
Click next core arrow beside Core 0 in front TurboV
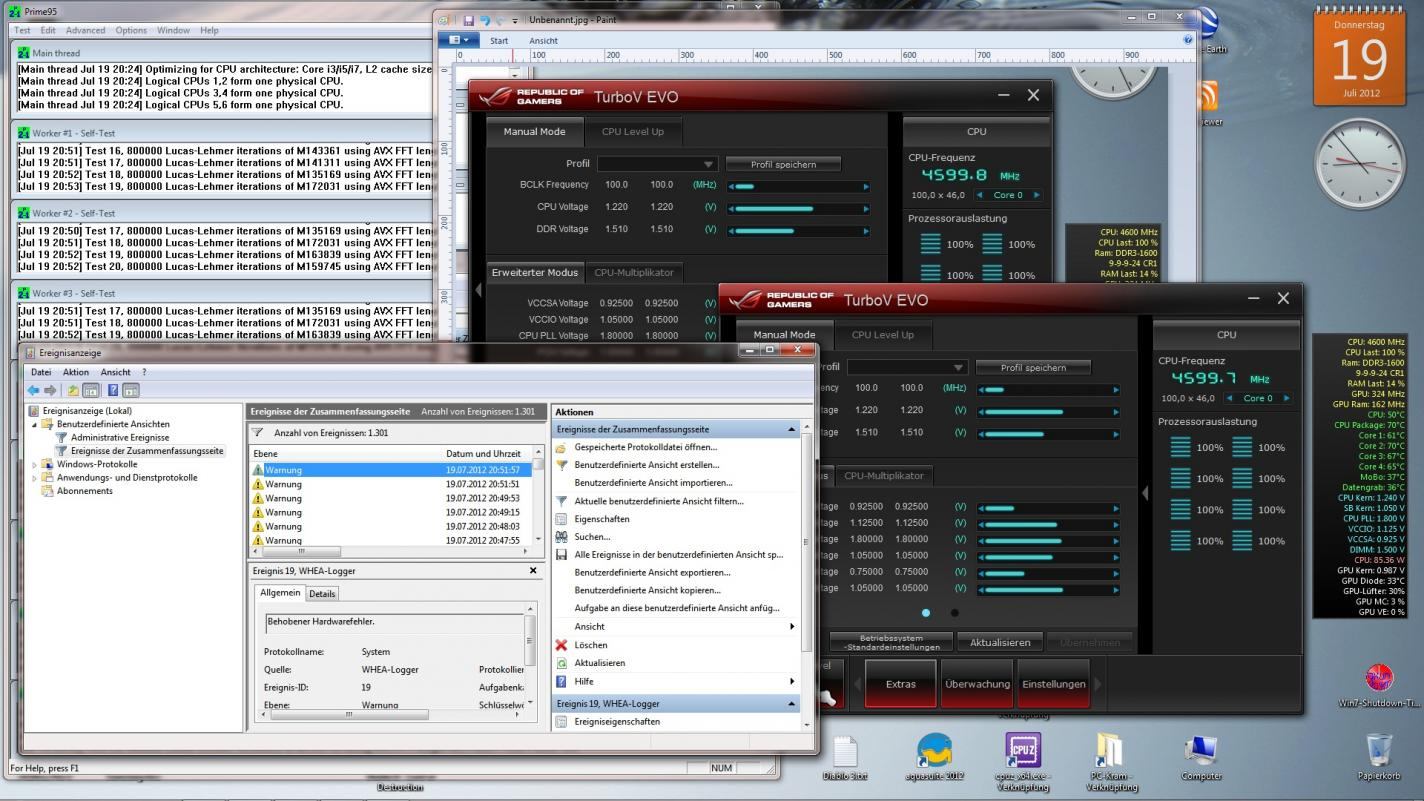click(1287, 398)
